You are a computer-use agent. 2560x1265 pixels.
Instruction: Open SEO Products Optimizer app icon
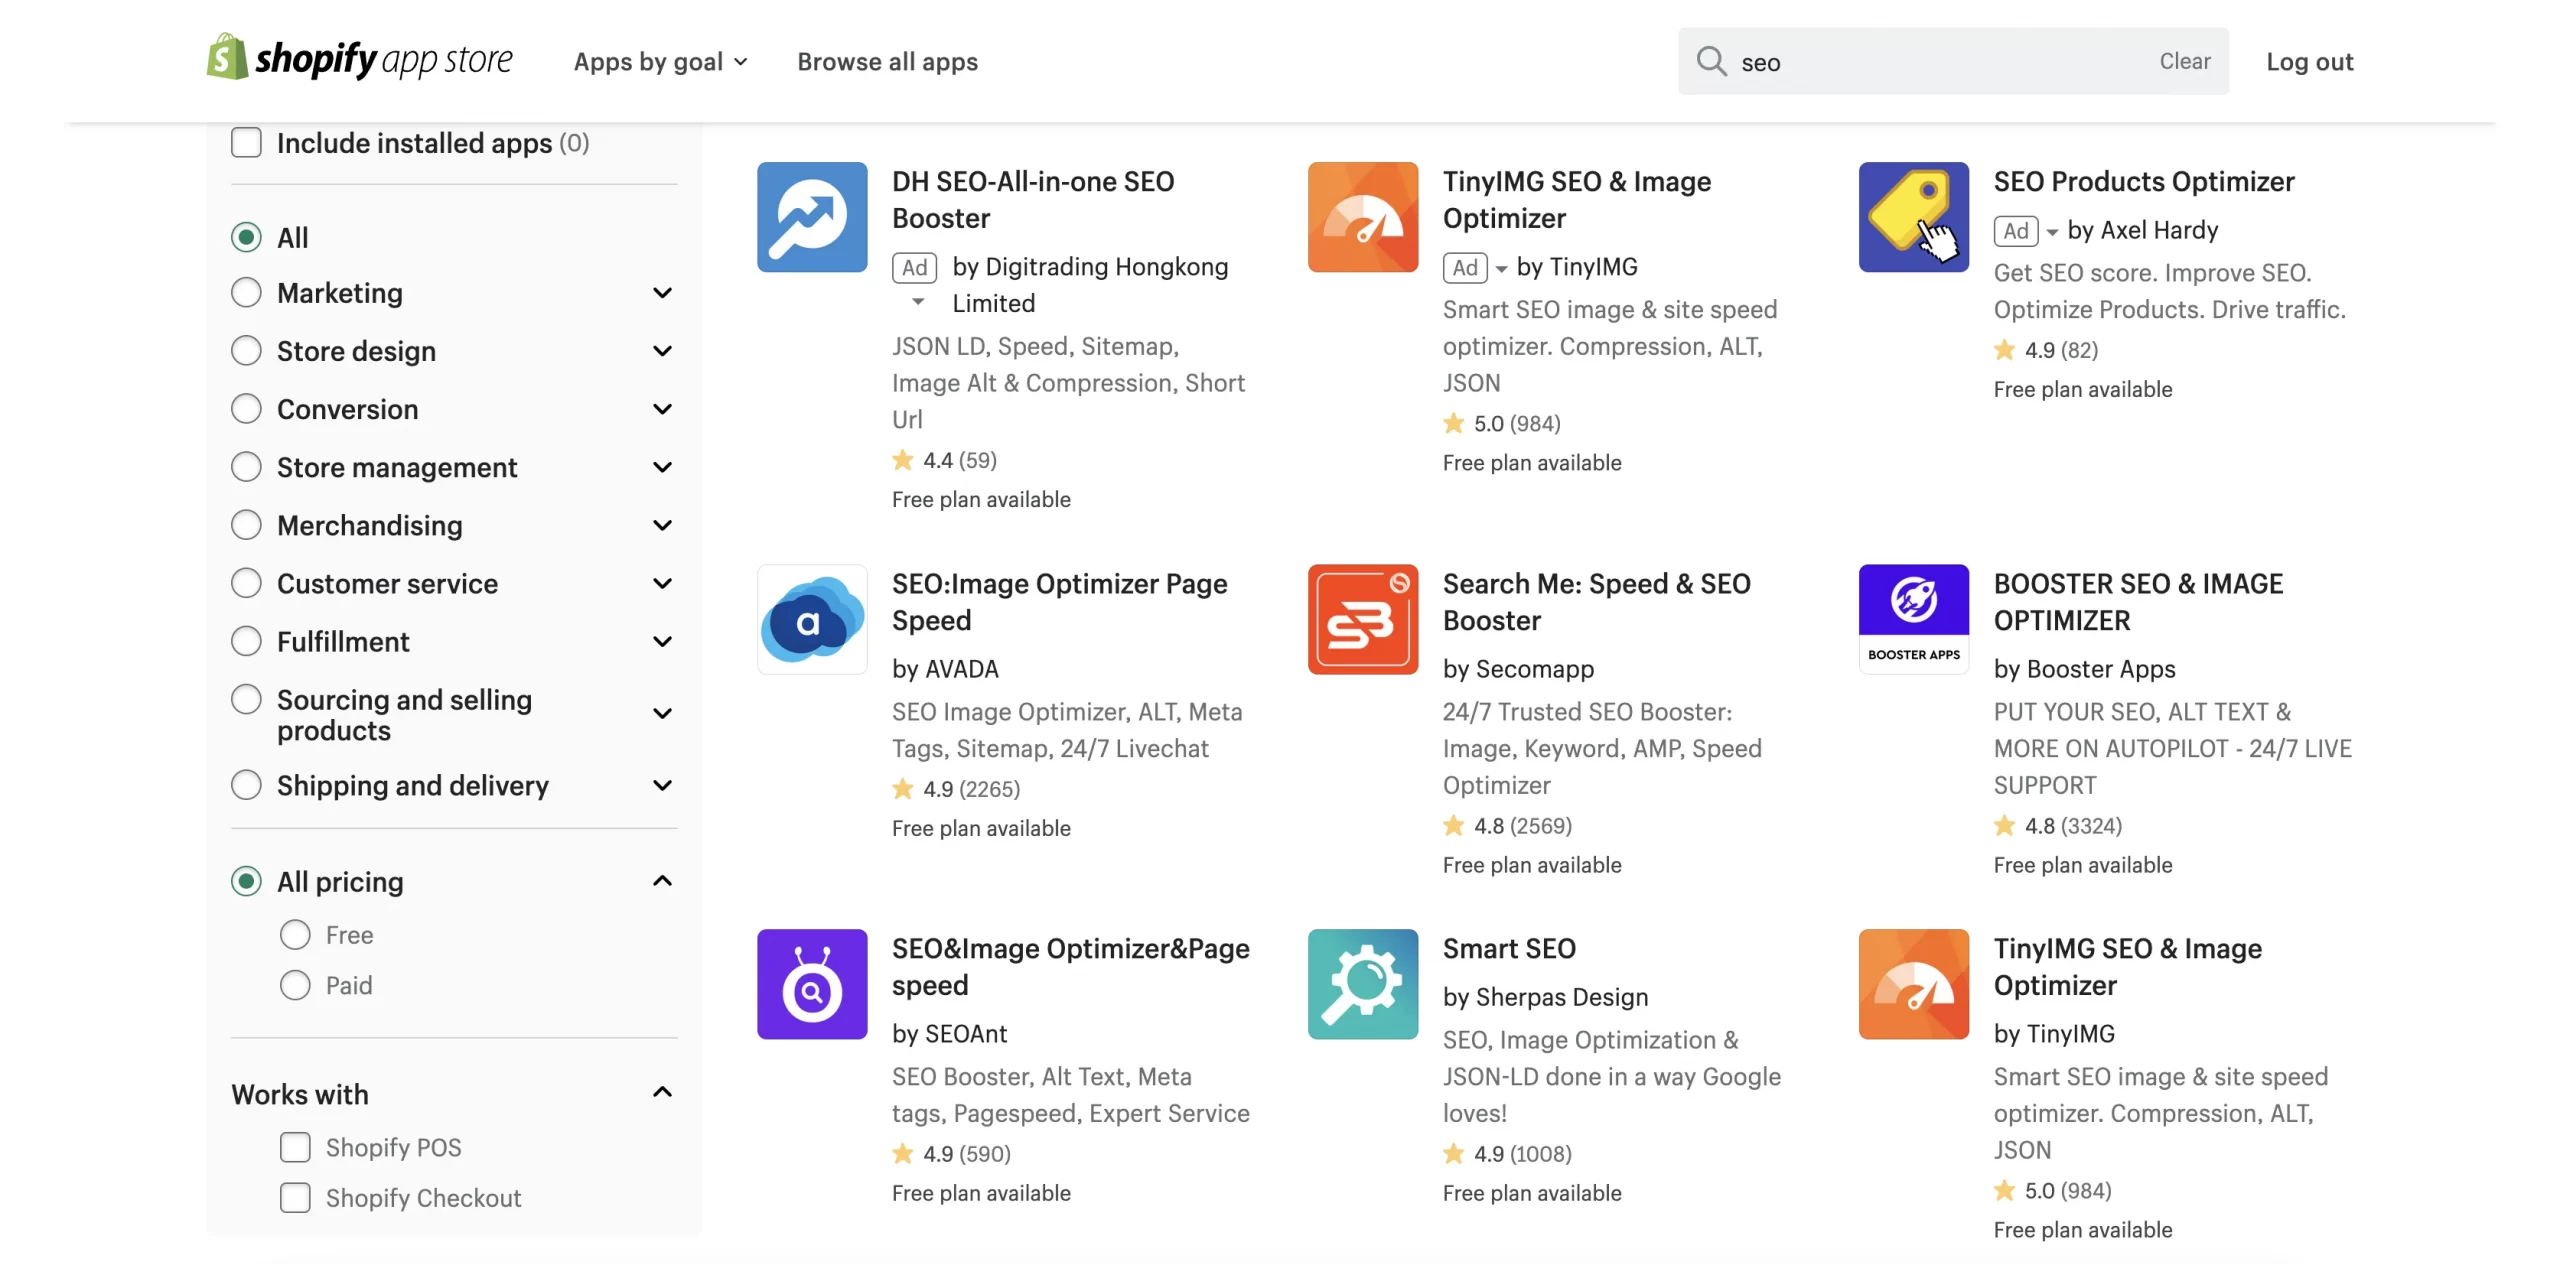tap(1913, 217)
